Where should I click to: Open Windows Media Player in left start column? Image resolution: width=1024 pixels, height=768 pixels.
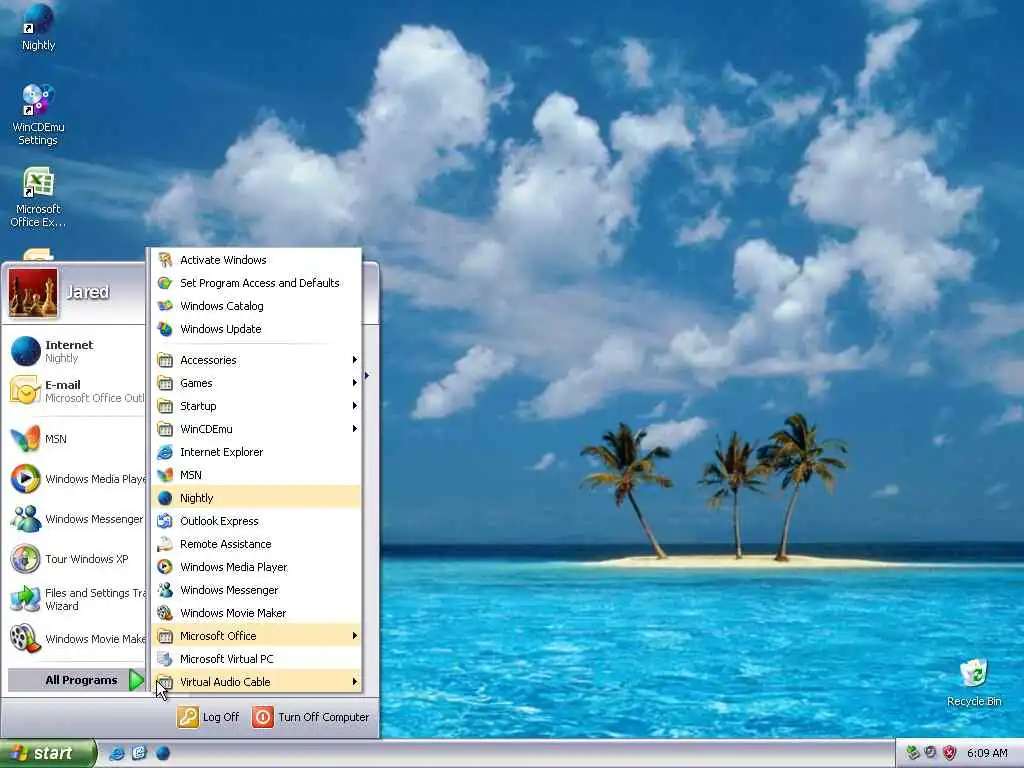click(77, 479)
